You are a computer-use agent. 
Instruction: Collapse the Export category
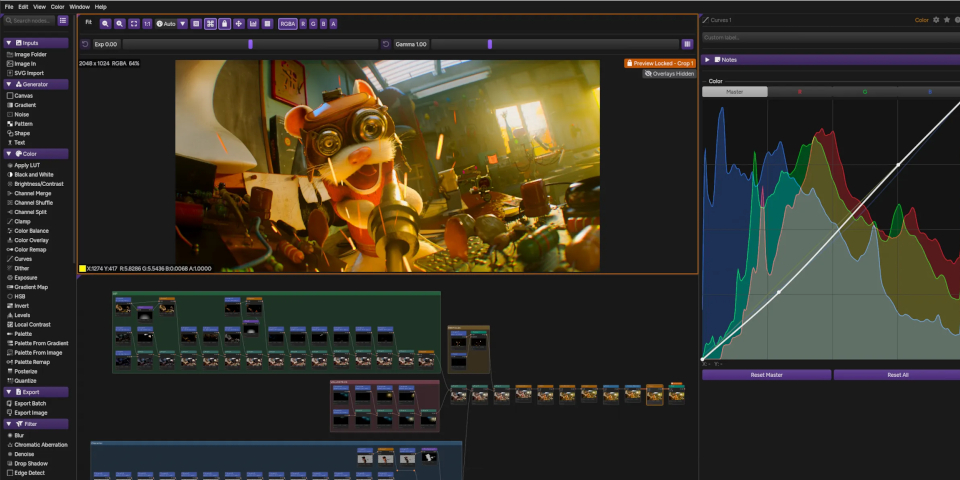tap(36, 392)
